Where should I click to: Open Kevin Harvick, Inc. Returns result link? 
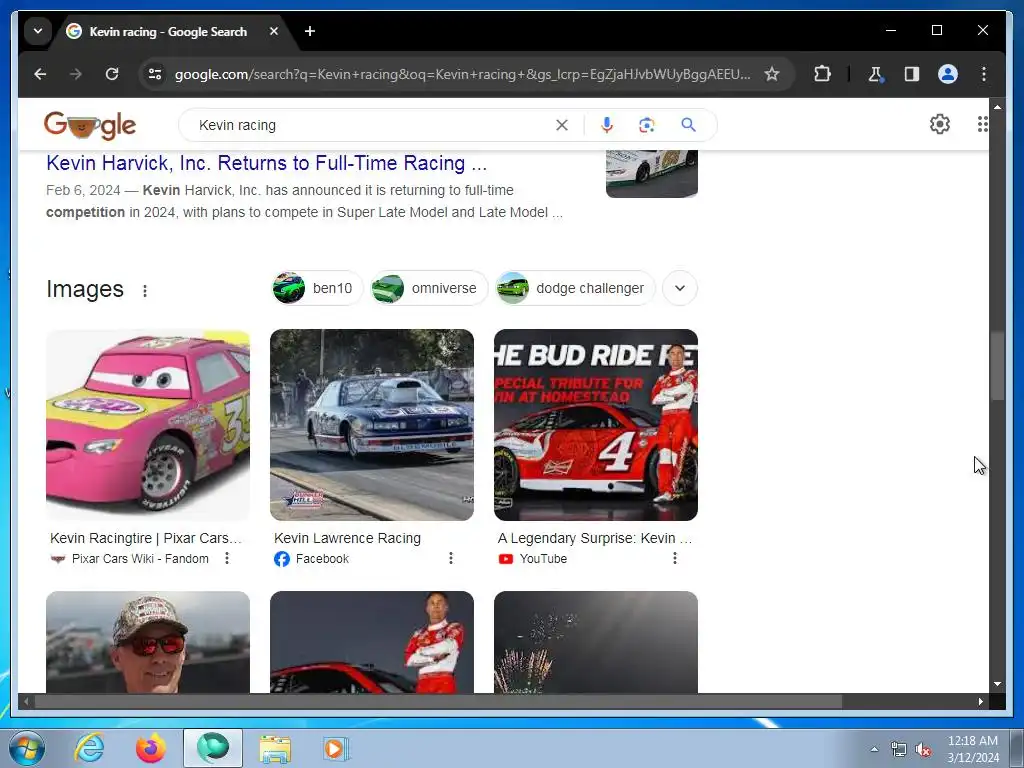click(x=266, y=163)
